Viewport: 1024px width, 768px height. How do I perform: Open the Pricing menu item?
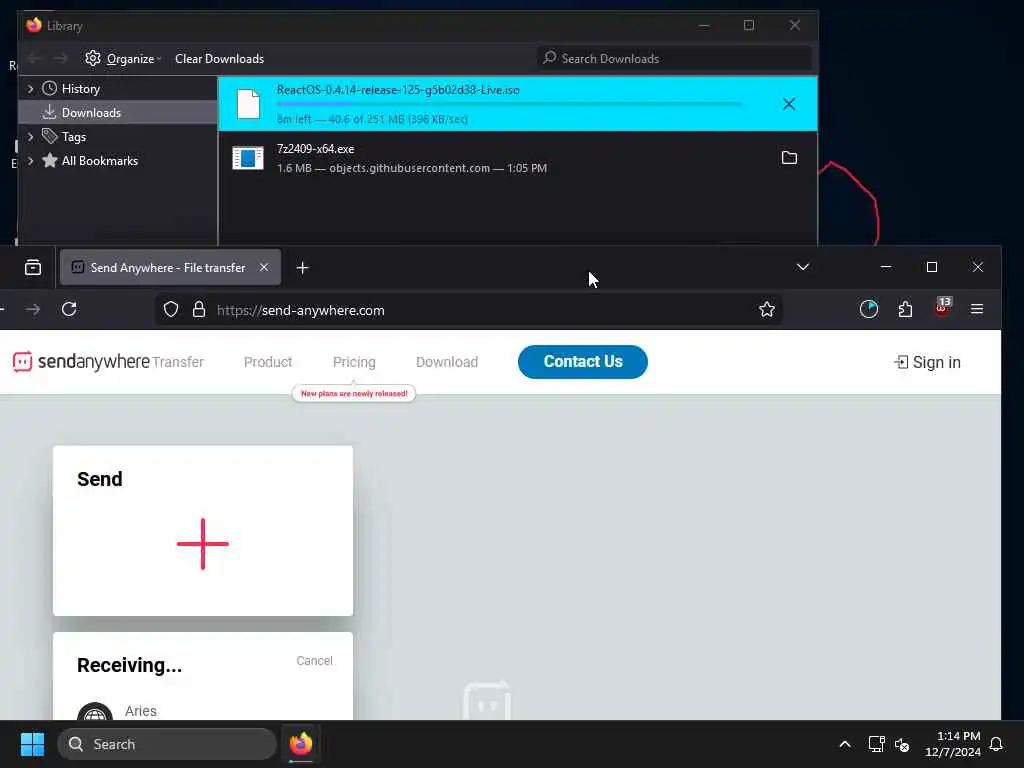[354, 362]
